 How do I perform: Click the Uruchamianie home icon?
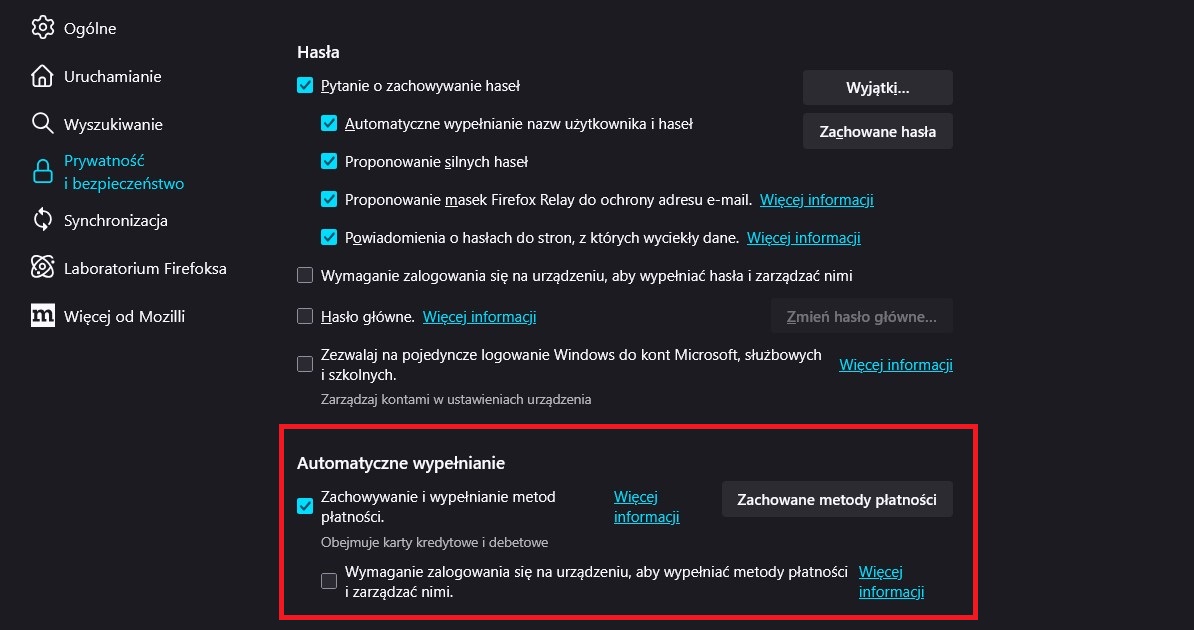42,76
